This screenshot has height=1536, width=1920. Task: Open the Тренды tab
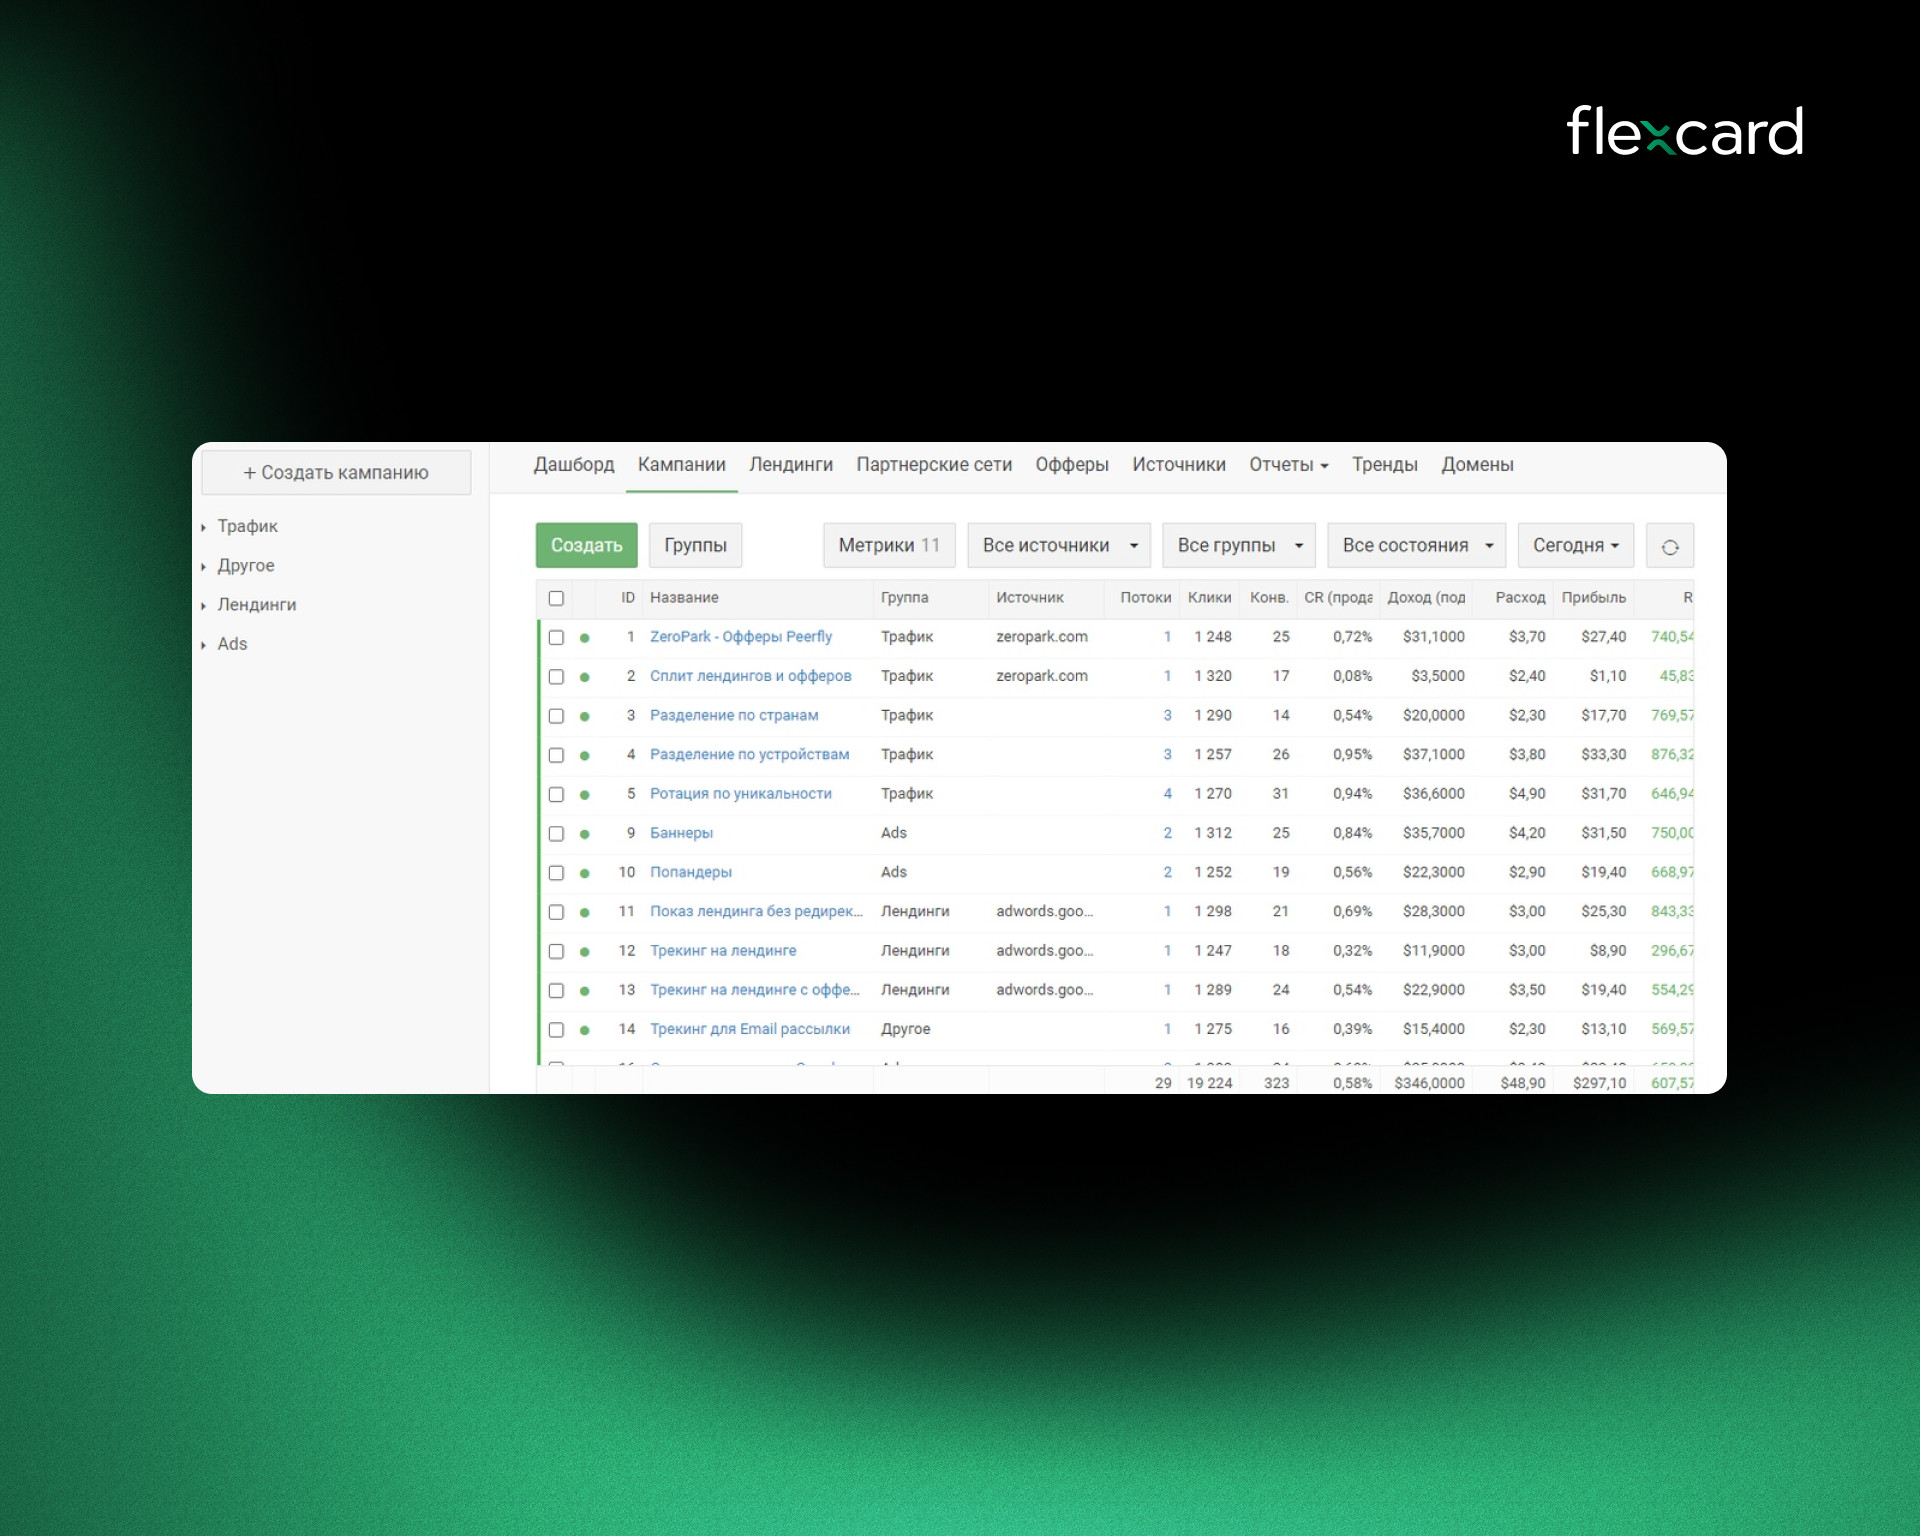pos(1385,465)
